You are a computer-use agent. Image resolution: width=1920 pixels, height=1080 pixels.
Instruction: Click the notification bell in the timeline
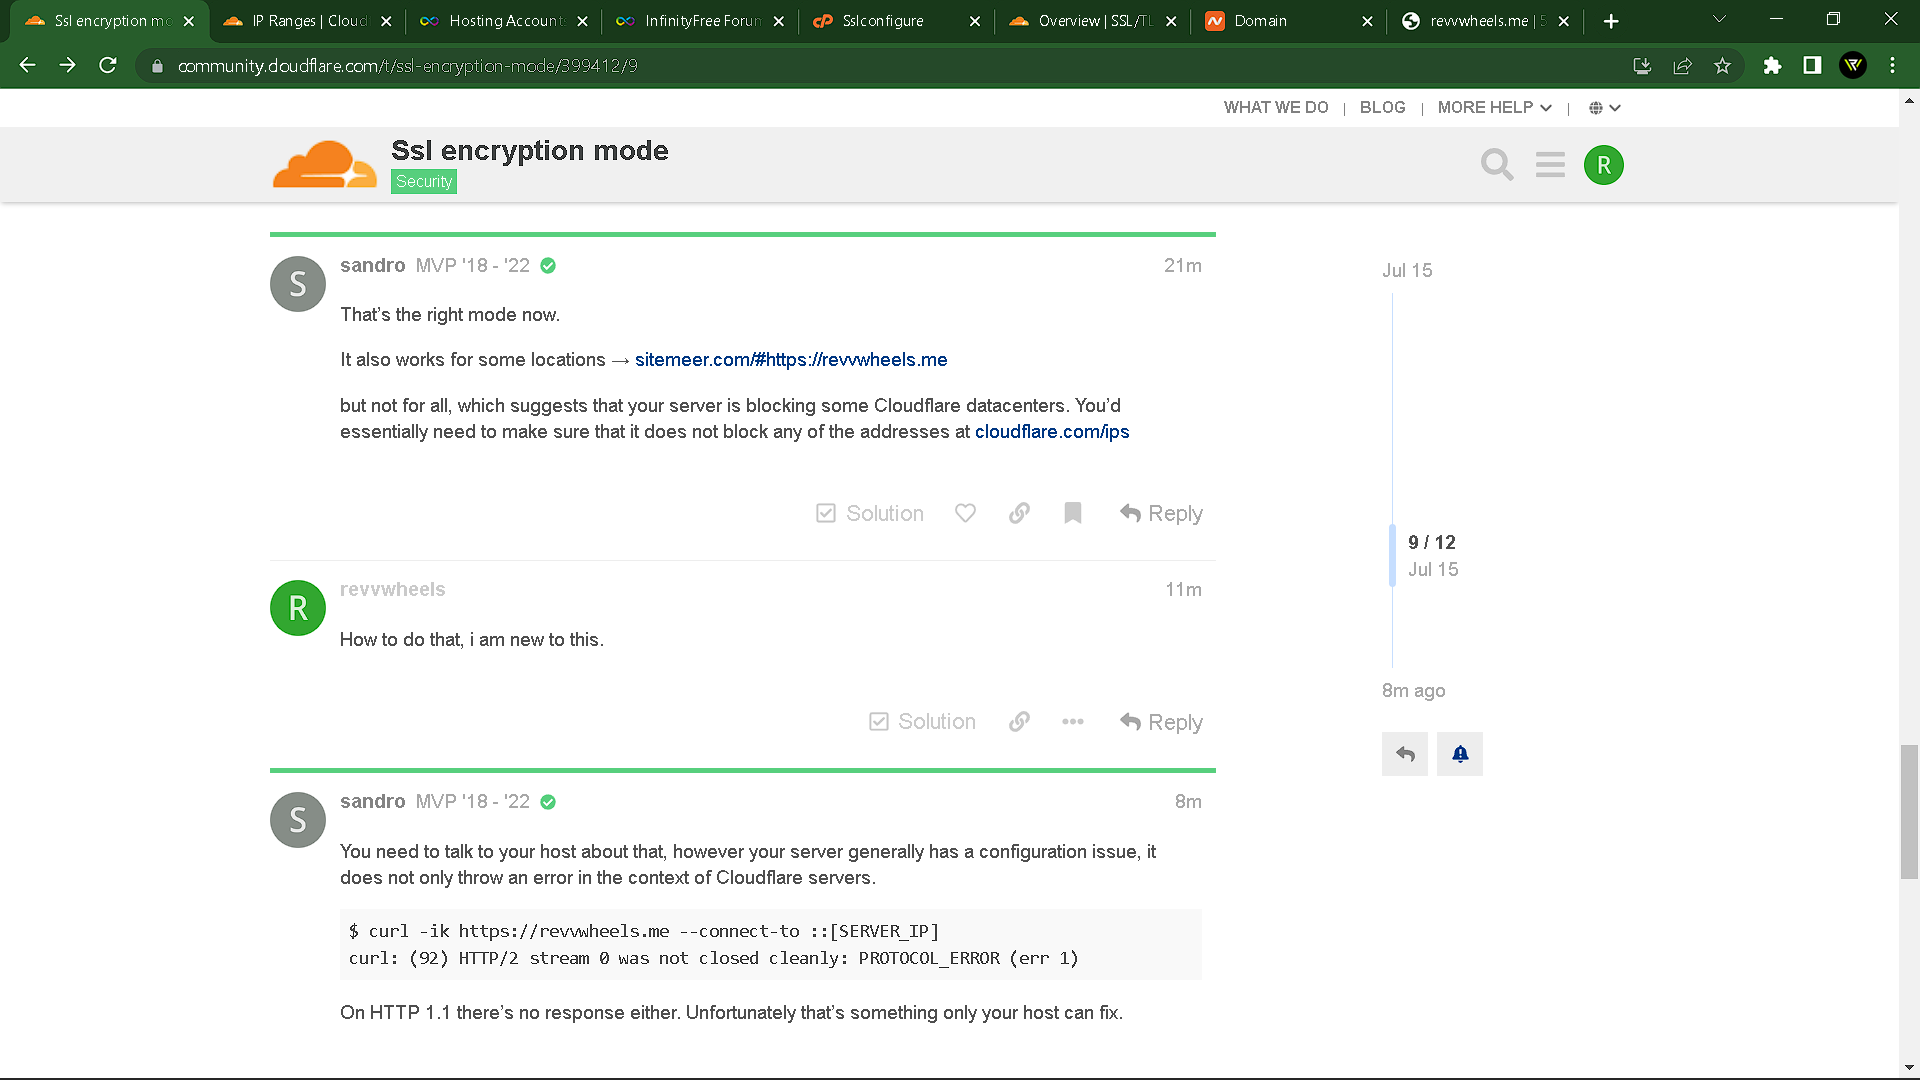[1459, 754]
